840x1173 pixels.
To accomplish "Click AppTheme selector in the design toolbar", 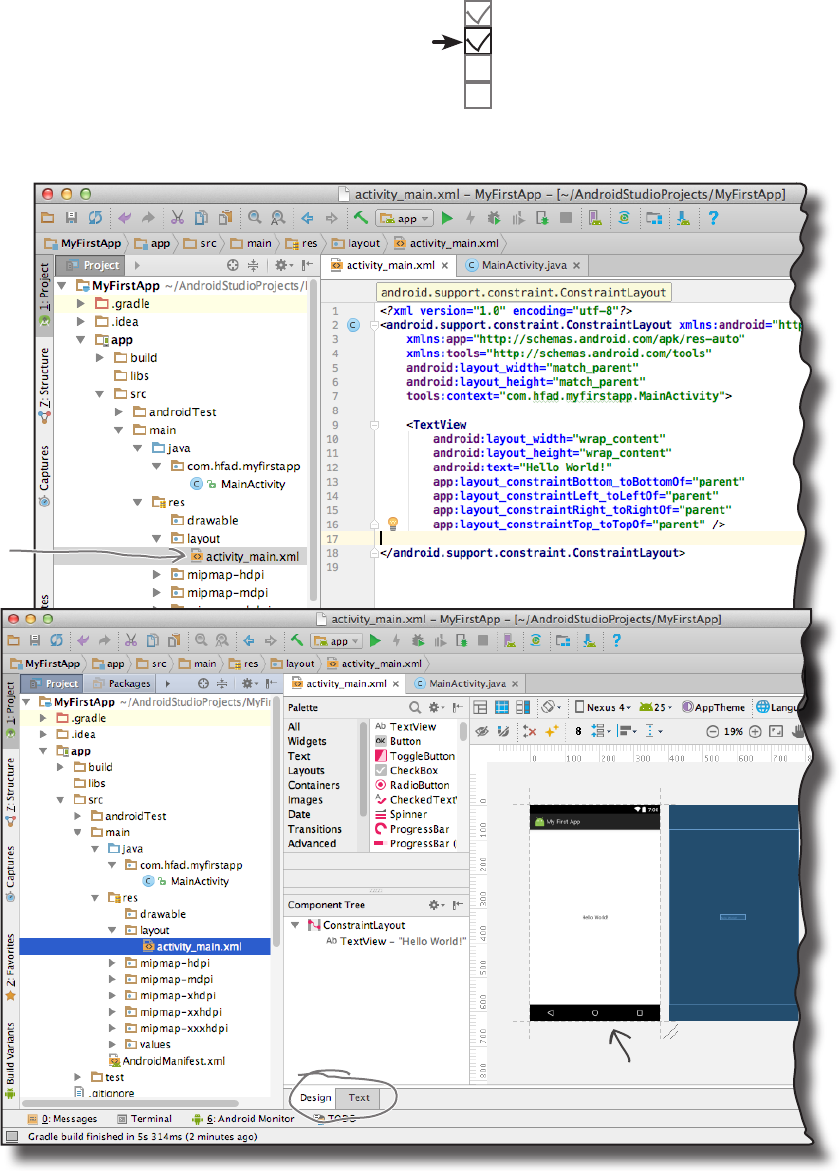I will click(714, 707).
